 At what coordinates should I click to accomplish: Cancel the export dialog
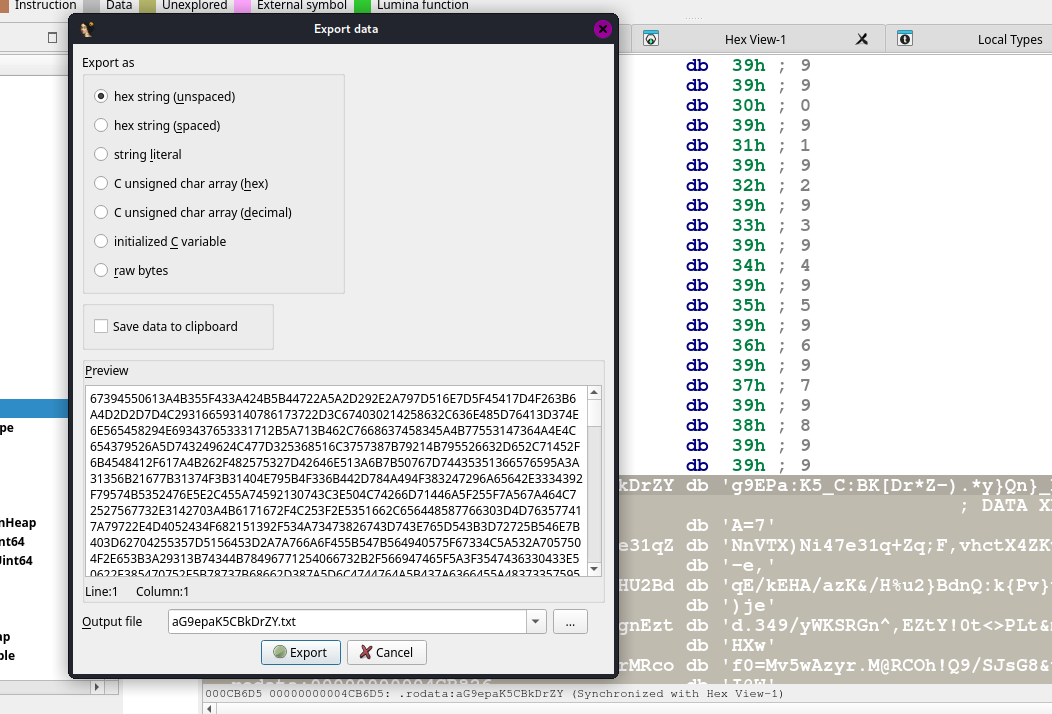coord(387,653)
